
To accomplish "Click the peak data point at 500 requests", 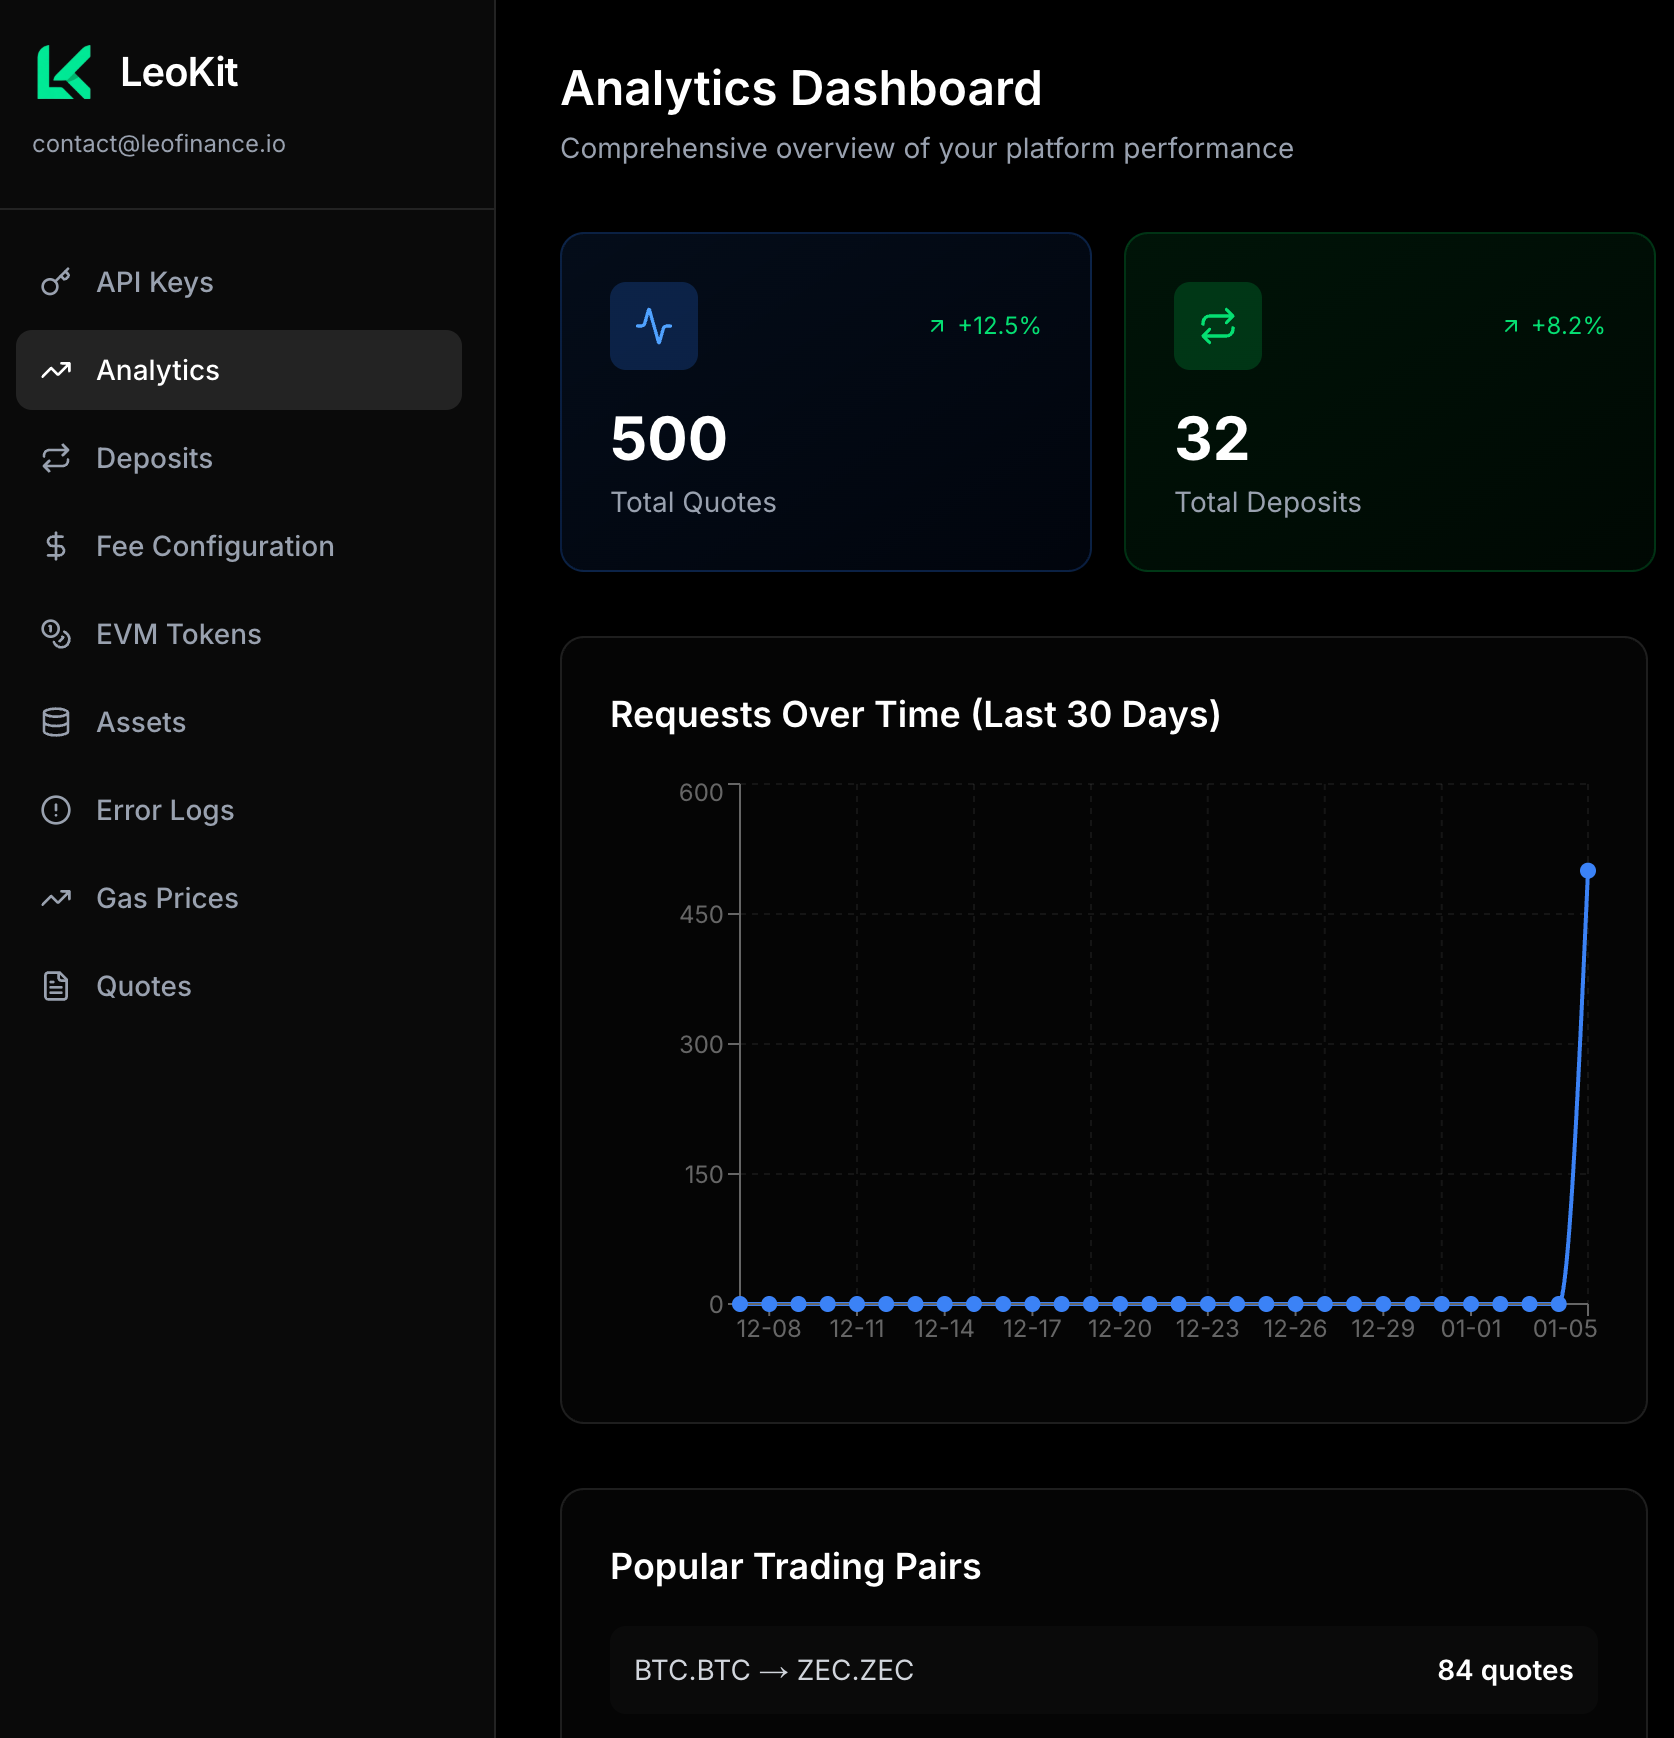I will pos(1587,871).
